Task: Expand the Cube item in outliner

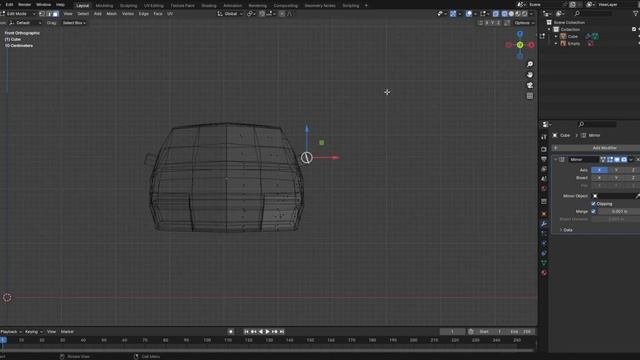Action: point(556,36)
